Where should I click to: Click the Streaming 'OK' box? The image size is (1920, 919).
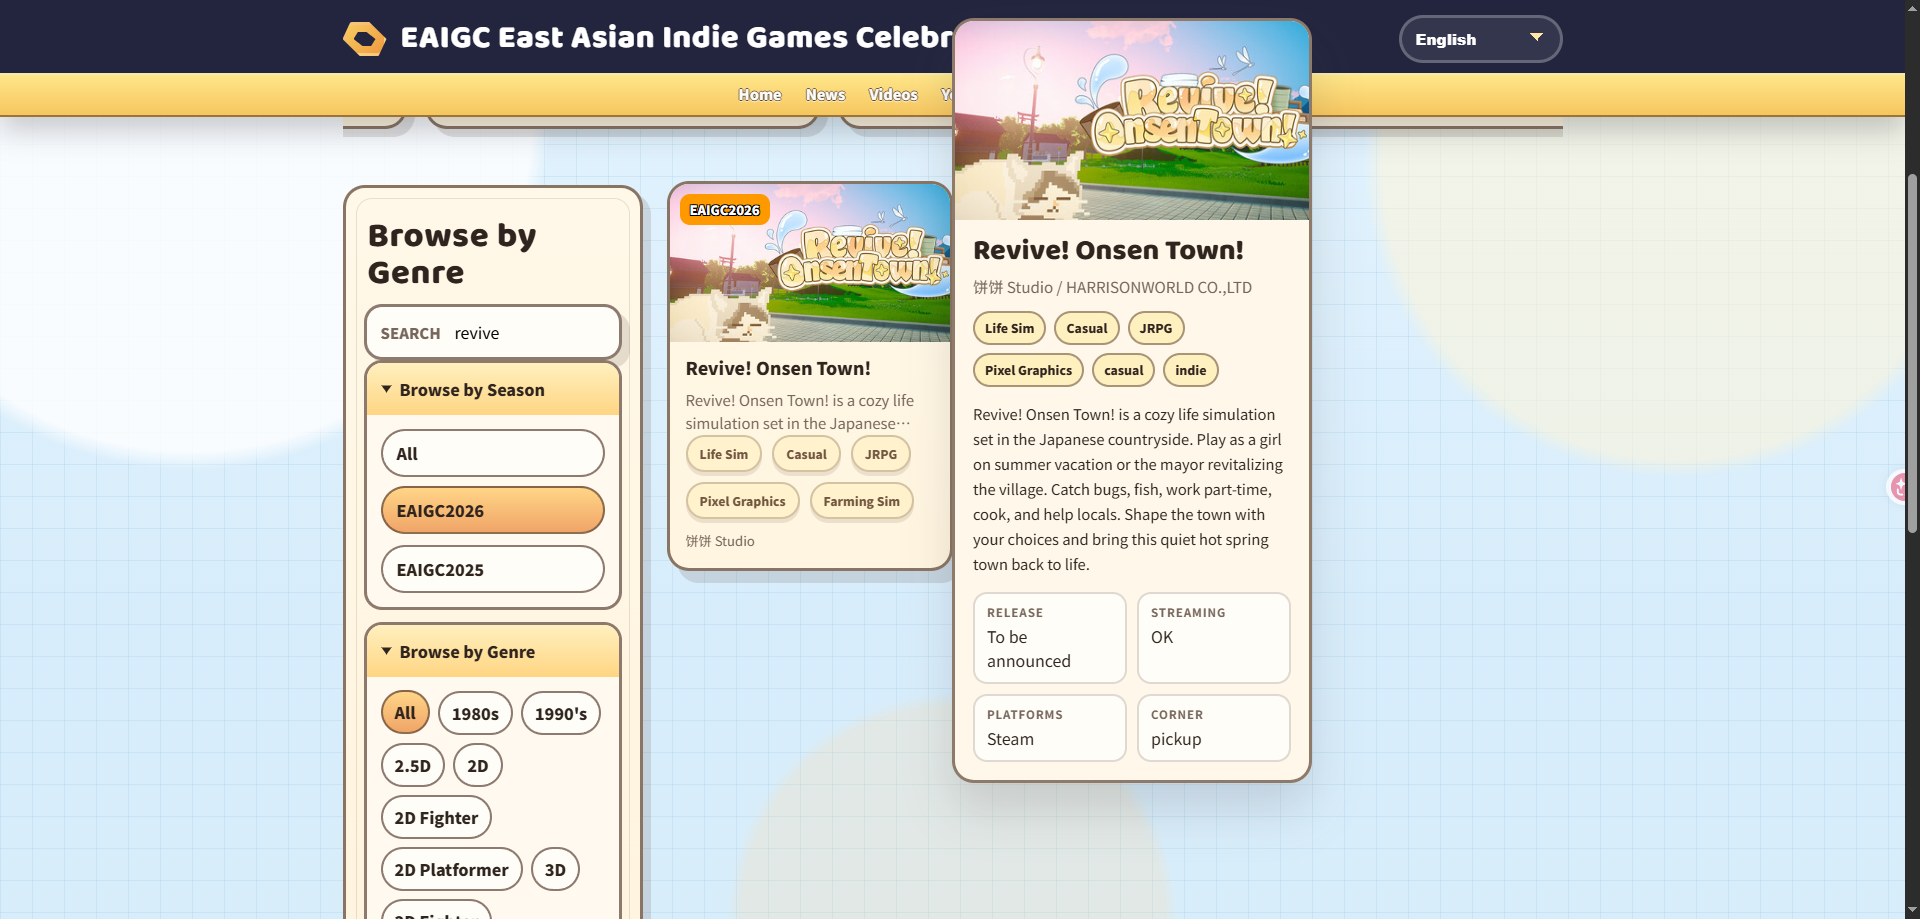[x=1214, y=638]
